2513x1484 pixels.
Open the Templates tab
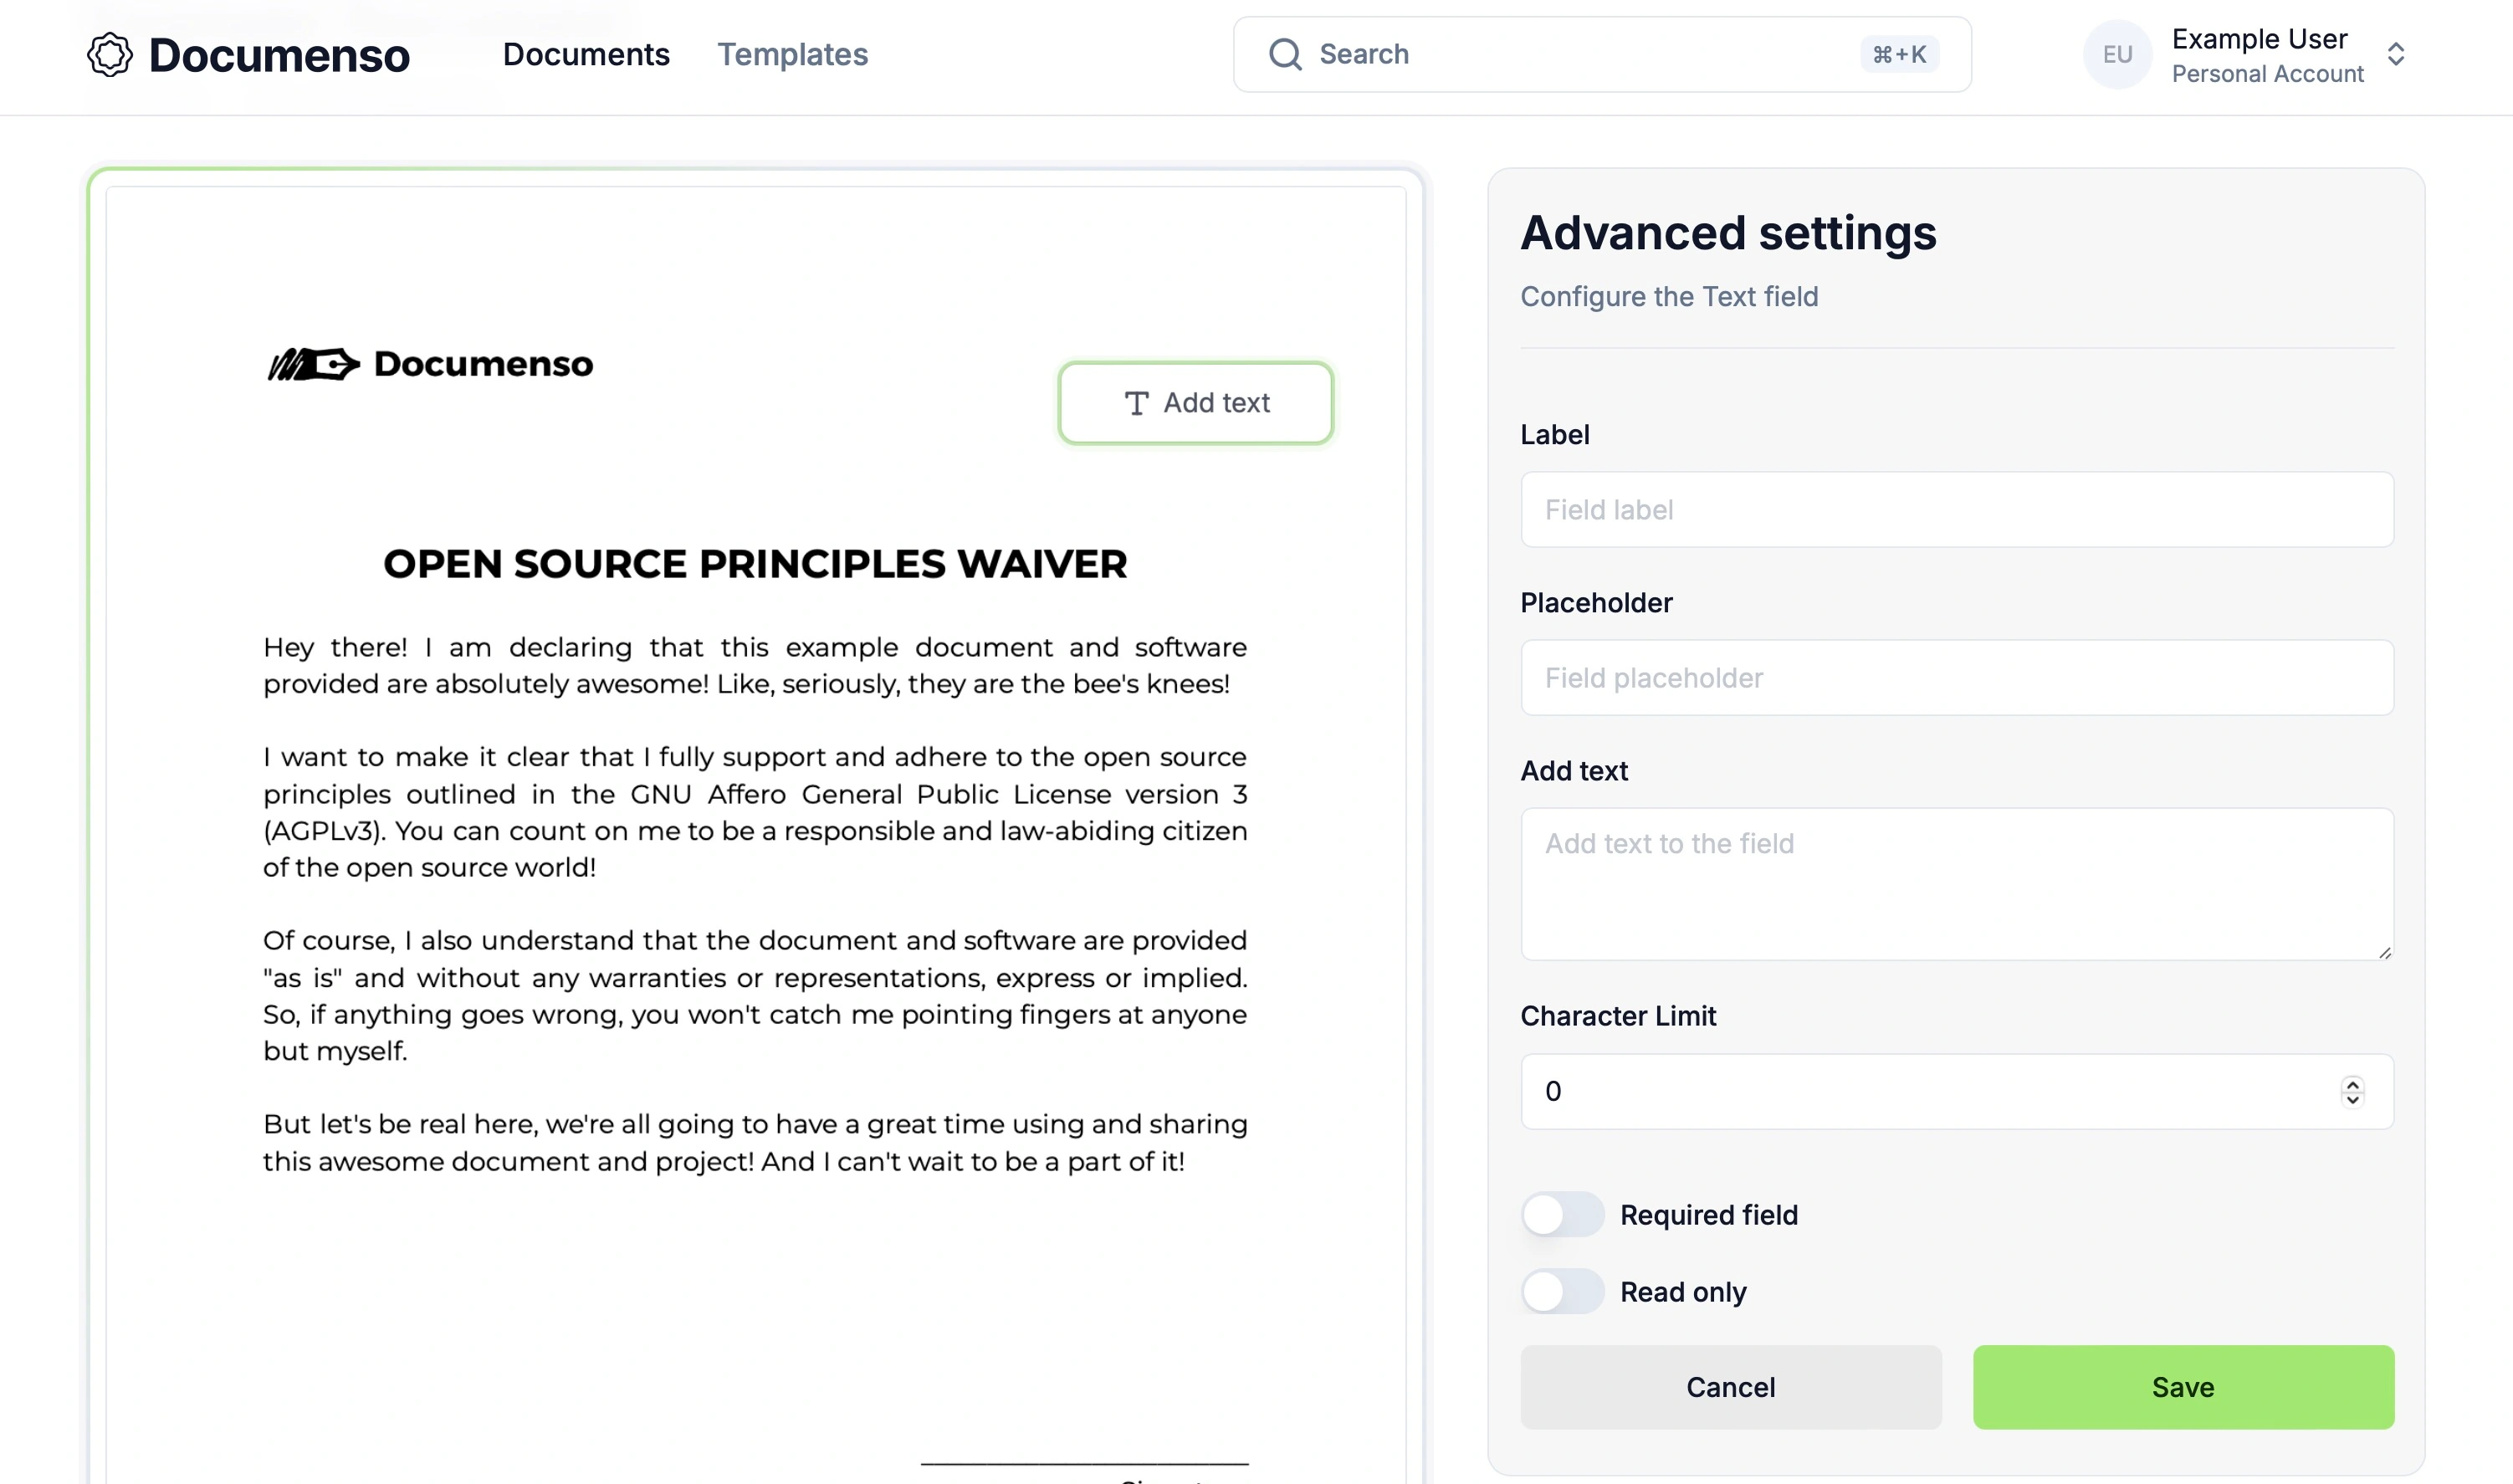click(793, 53)
